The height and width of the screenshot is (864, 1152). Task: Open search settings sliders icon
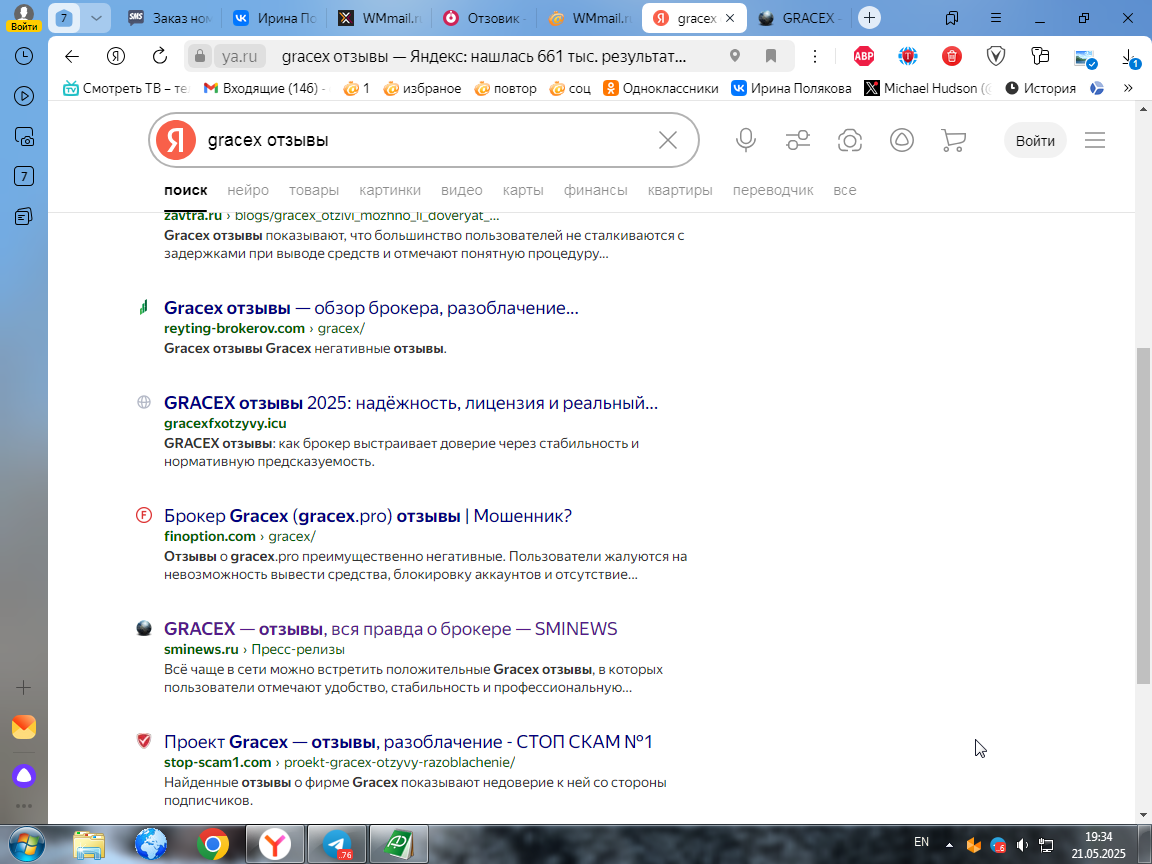pyautogui.click(x=798, y=140)
